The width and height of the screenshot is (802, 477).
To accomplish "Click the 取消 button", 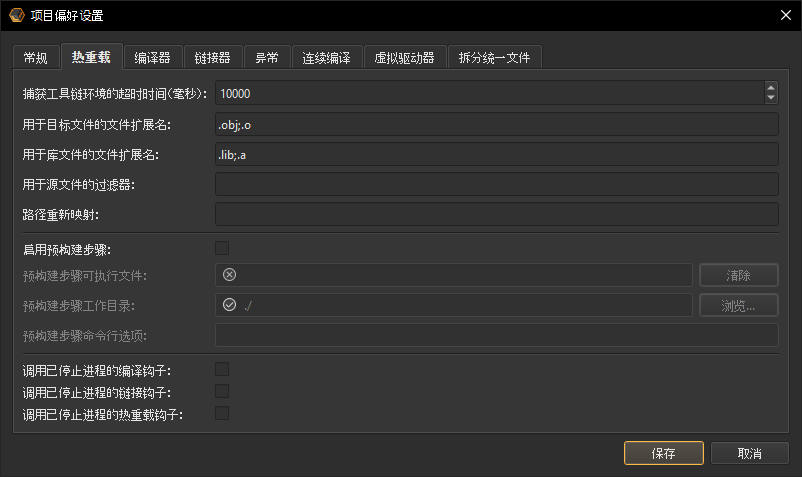I will [x=749, y=453].
